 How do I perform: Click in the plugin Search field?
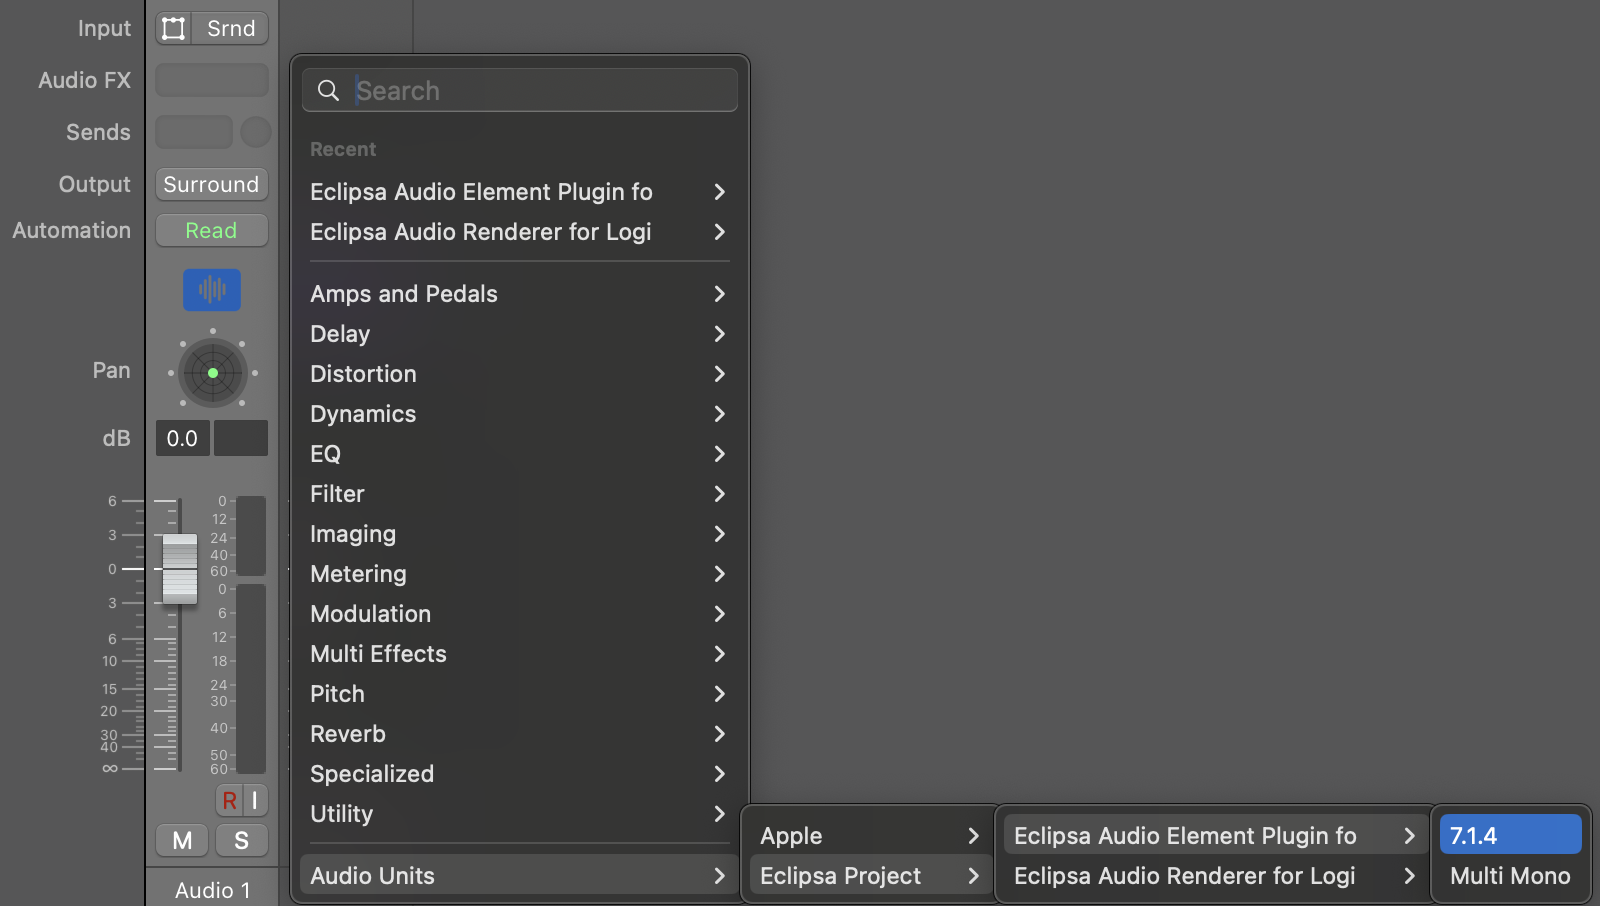tap(540, 91)
